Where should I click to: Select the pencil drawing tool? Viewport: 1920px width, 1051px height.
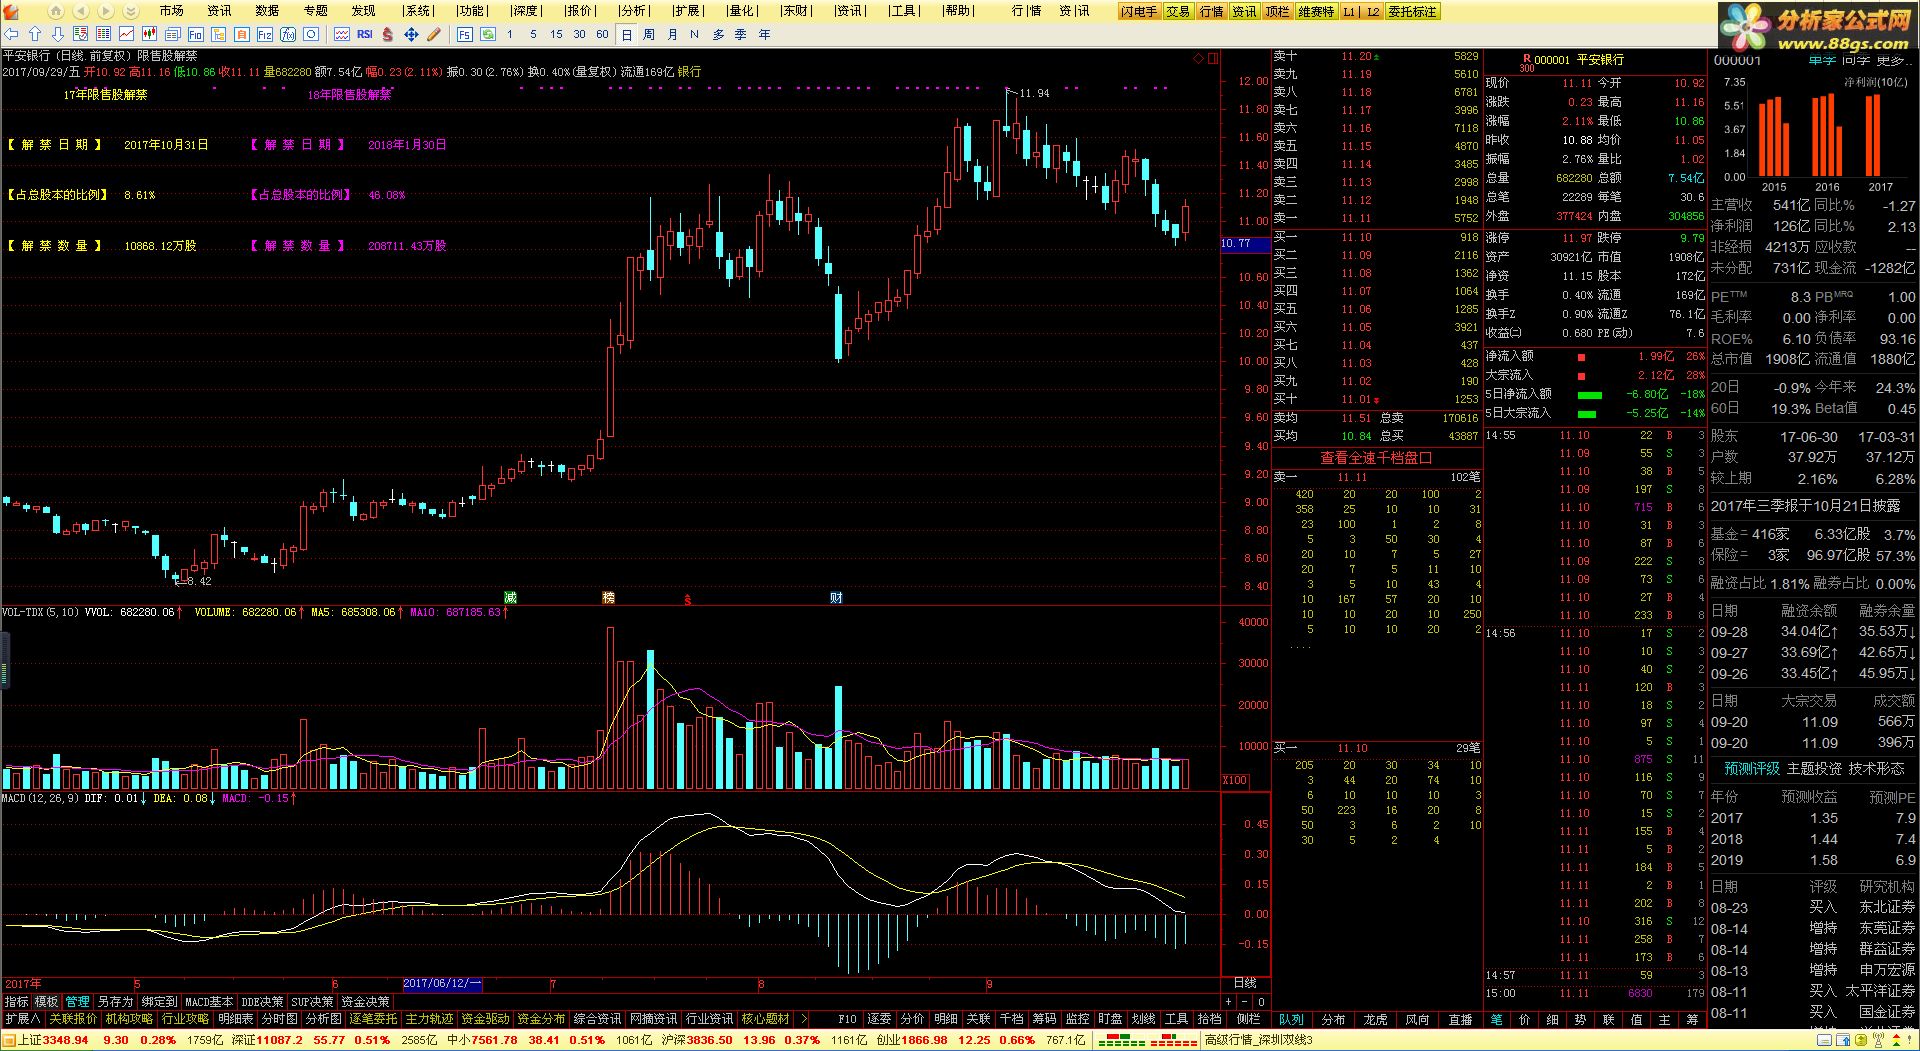point(434,34)
